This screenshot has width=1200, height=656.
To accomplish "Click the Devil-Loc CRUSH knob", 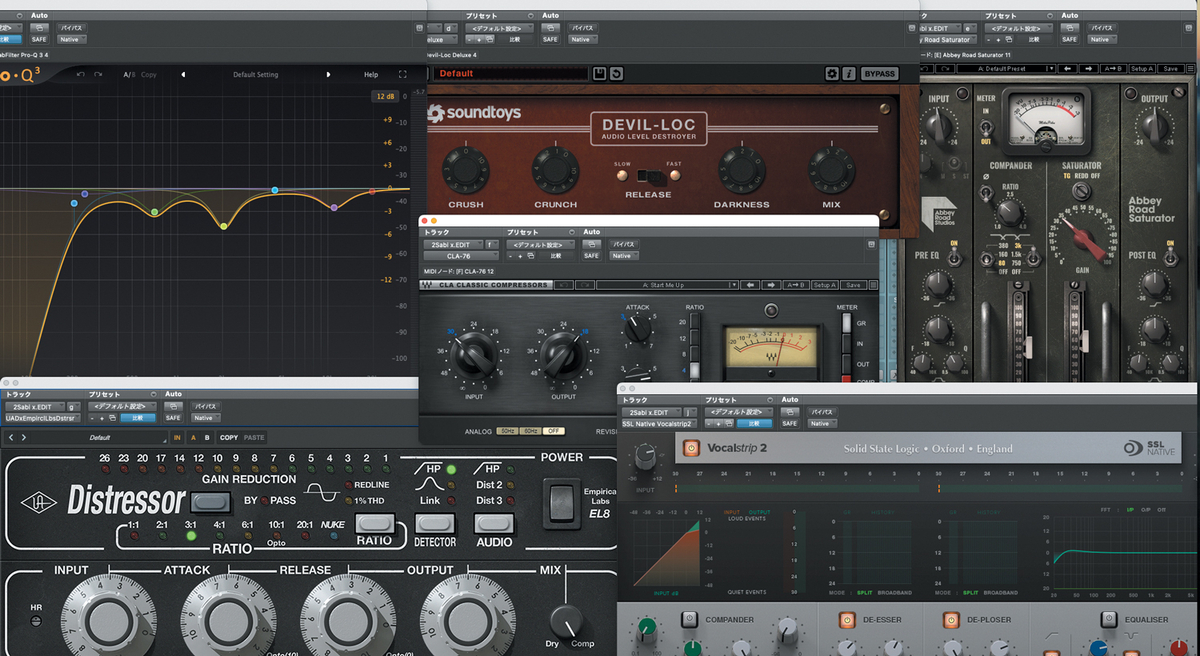I will click(465, 170).
